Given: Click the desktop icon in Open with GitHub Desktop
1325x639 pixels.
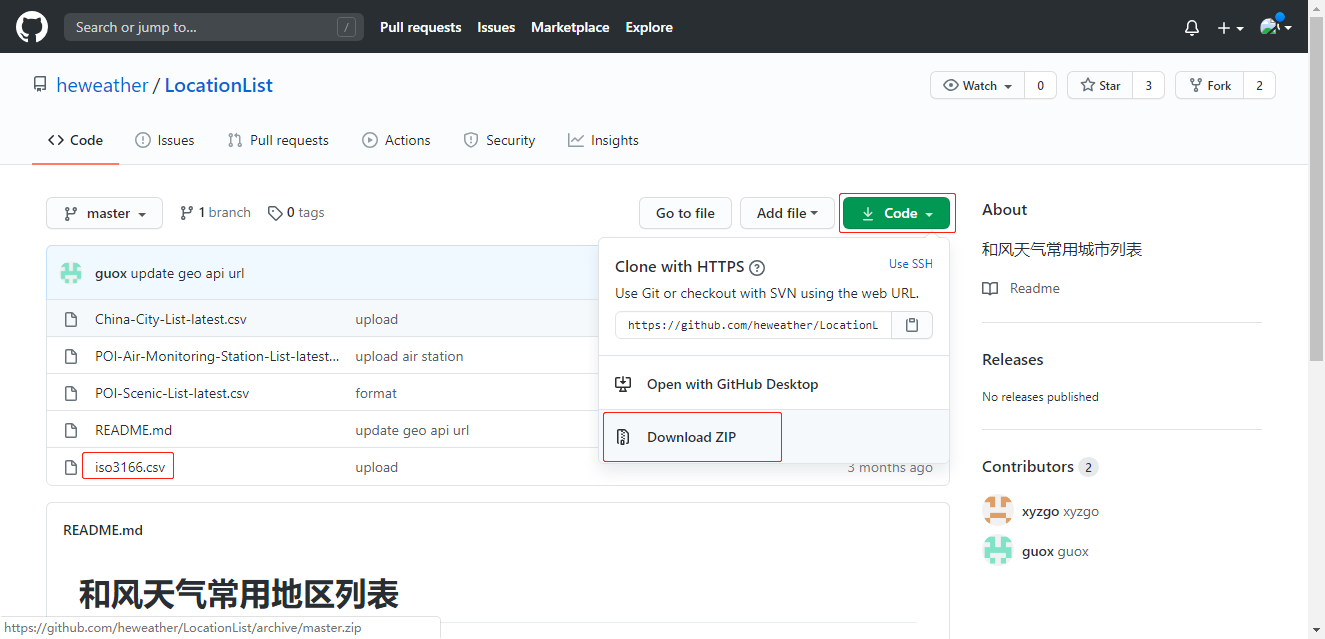Looking at the screenshot, I should pos(623,384).
